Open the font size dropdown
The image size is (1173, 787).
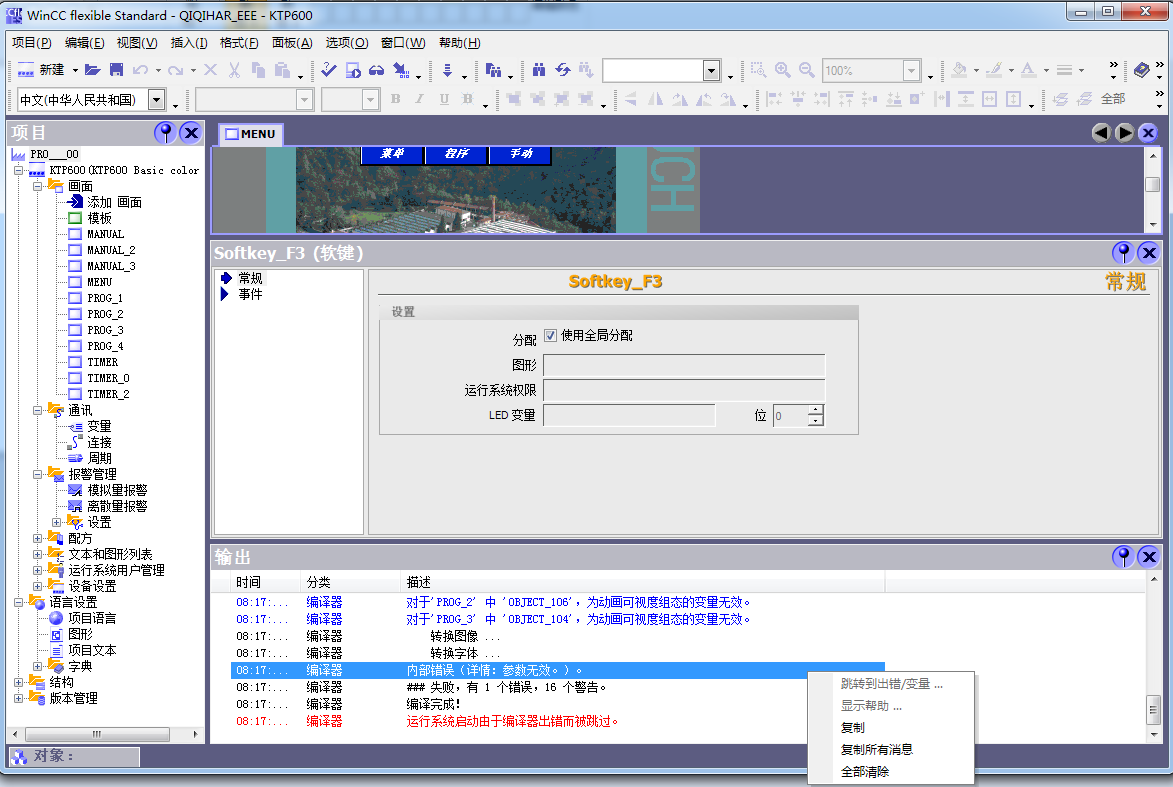(370, 99)
